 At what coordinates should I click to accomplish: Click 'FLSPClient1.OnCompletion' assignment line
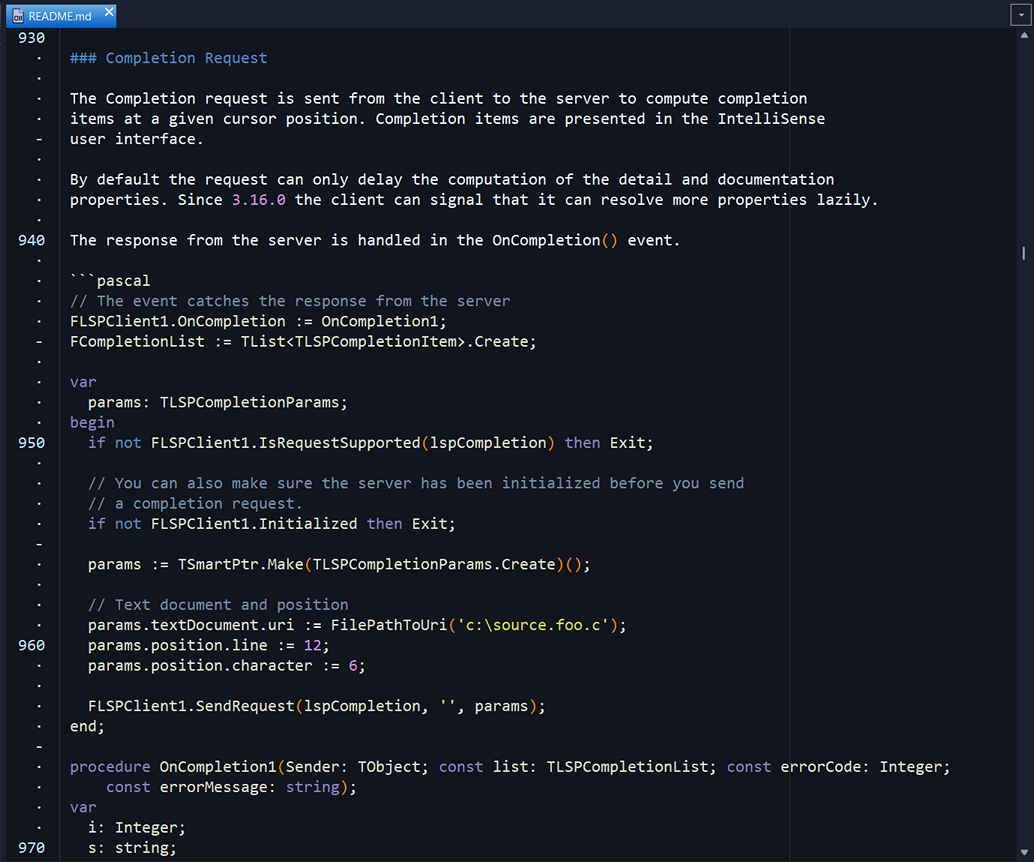pyautogui.click(x=258, y=322)
